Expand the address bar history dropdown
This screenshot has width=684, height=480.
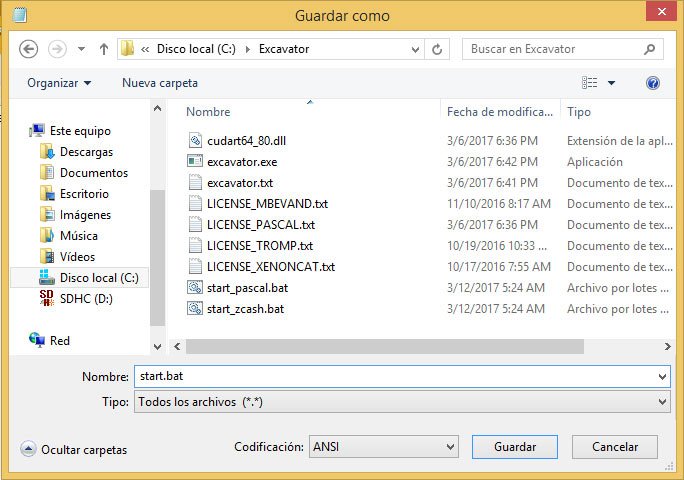coord(415,49)
